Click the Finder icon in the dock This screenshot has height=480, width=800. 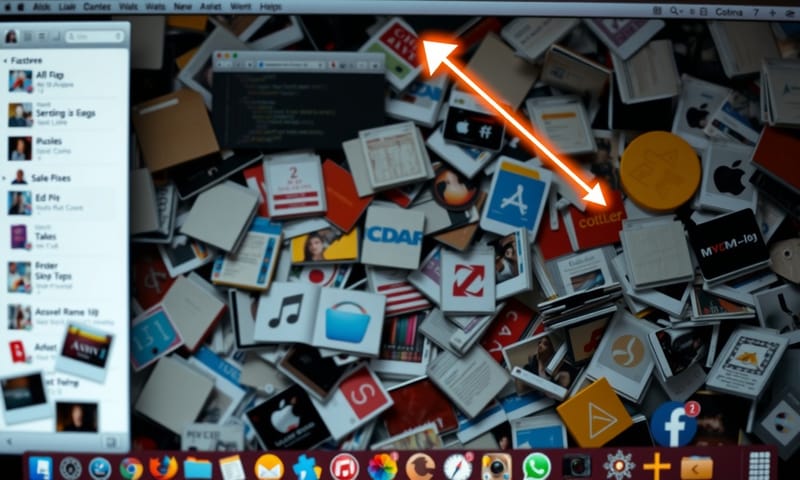41,467
